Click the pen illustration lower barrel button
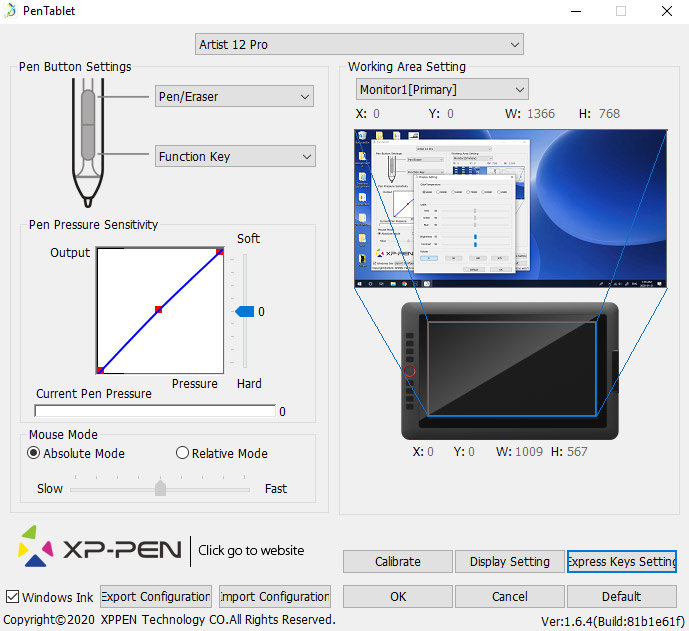689x631 pixels. pos(88,142)
